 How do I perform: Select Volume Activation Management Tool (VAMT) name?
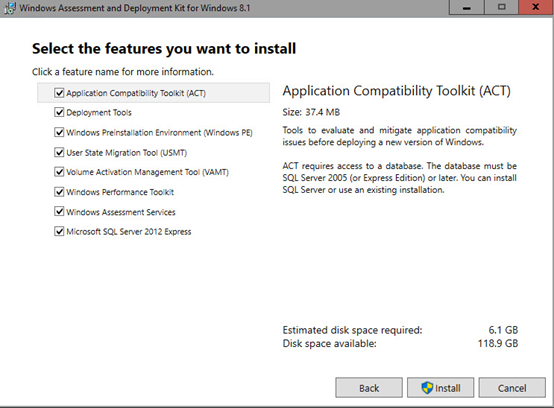coord(147,172)
